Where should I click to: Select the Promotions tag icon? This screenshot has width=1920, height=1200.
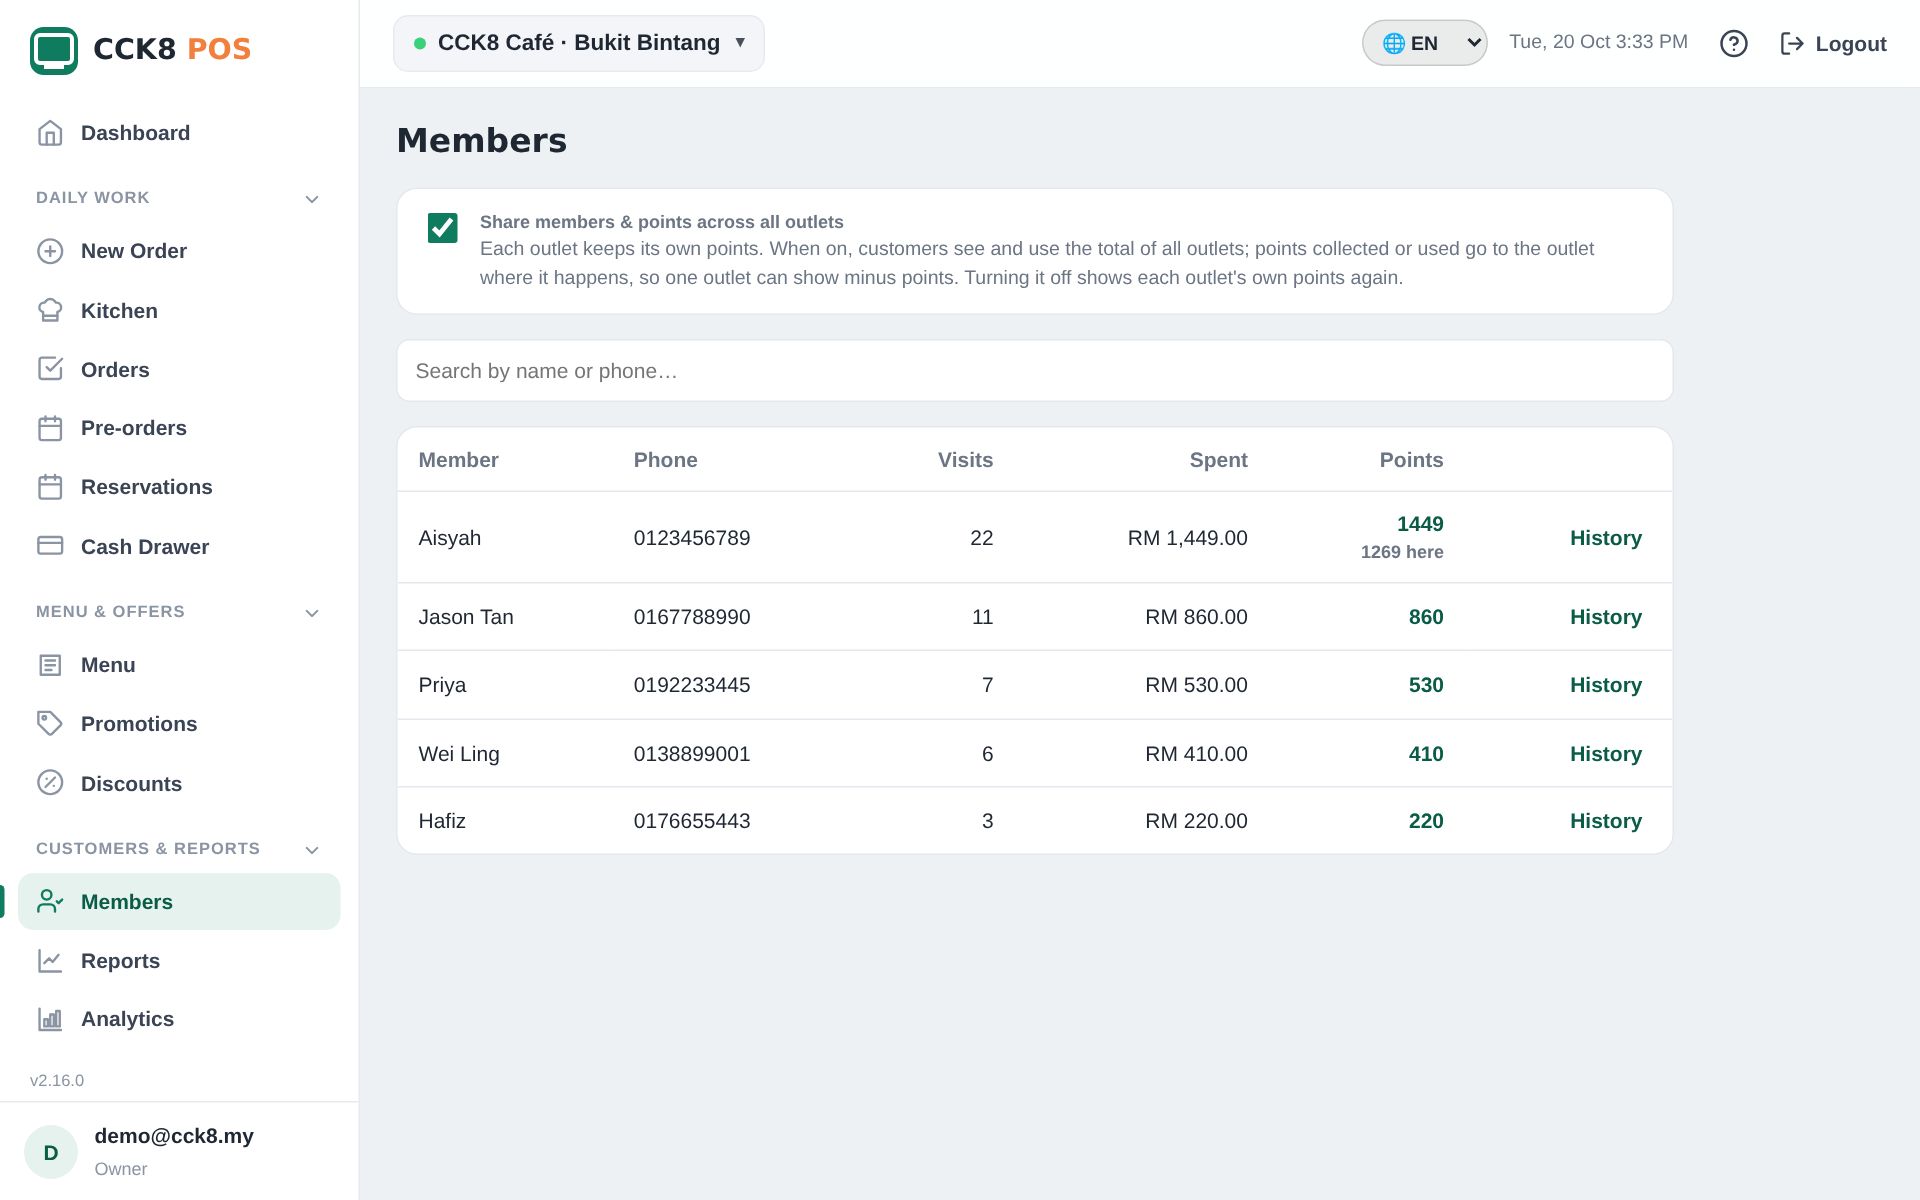pos(50,723)
